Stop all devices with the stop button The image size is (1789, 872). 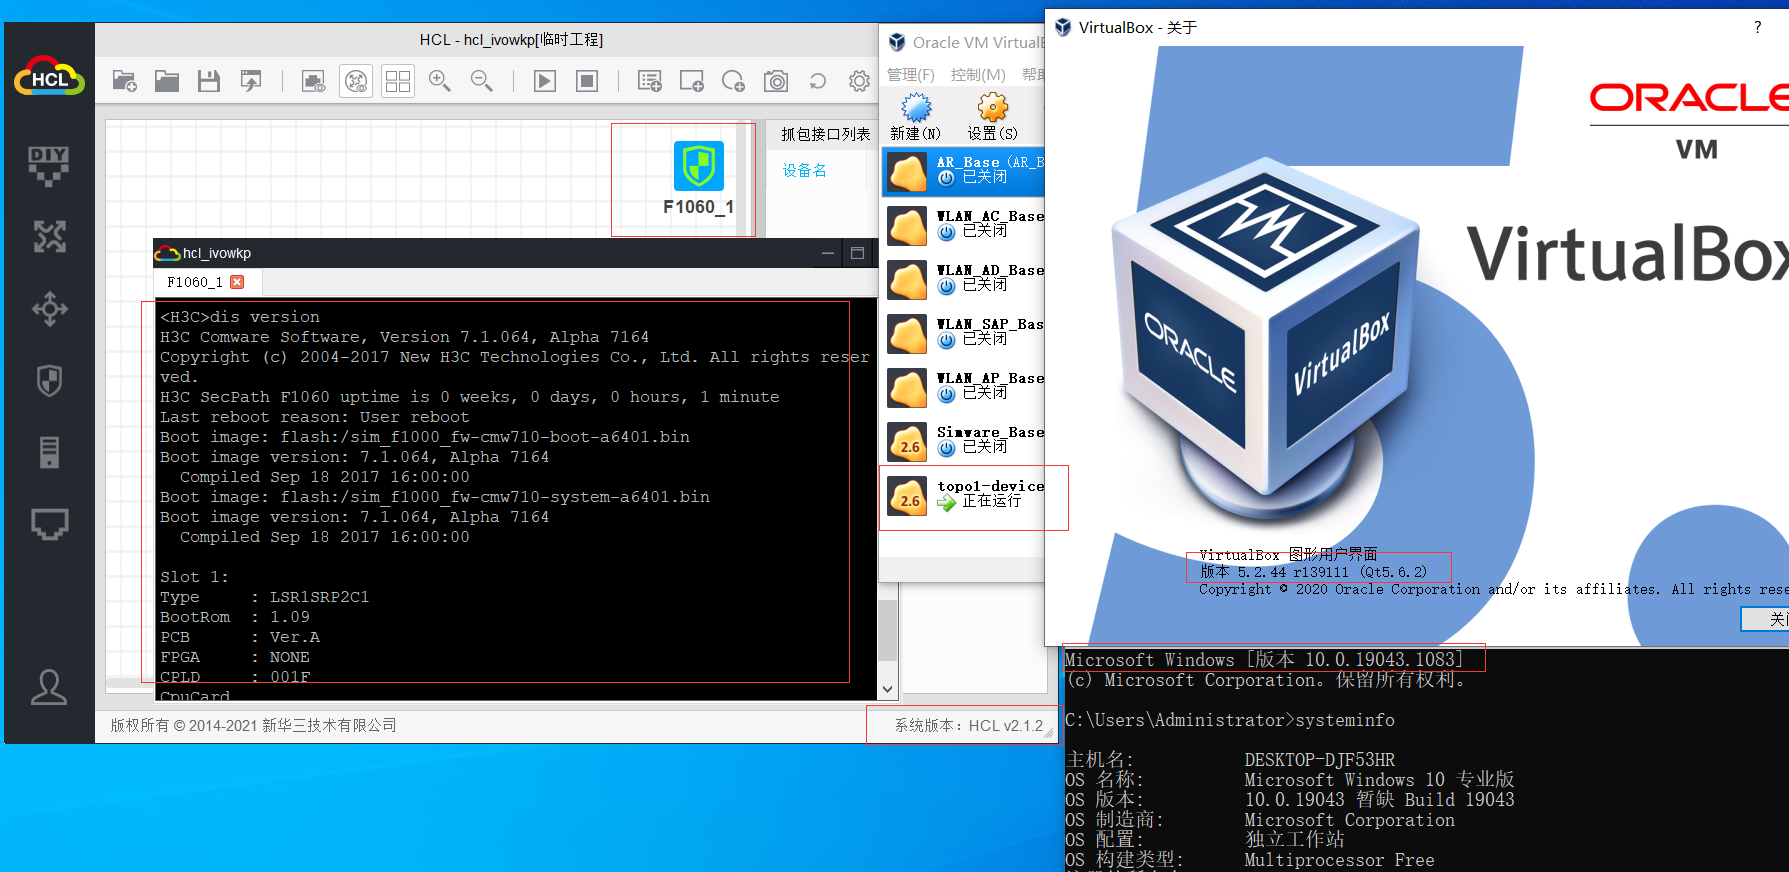(587, 81)
